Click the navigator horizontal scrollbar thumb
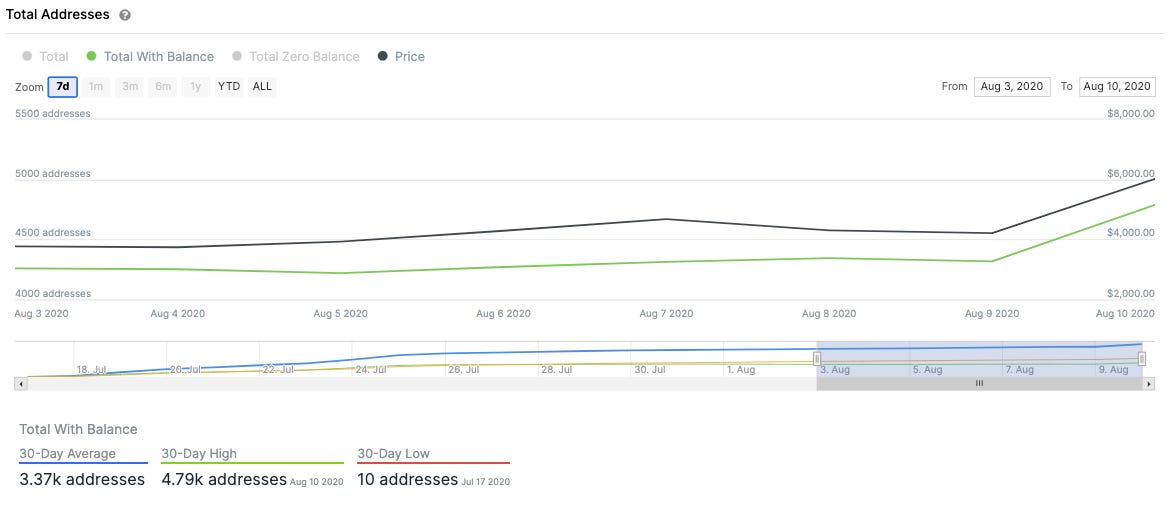Image resolution: width=1172 pixels, height=512 pixels. 979,383
